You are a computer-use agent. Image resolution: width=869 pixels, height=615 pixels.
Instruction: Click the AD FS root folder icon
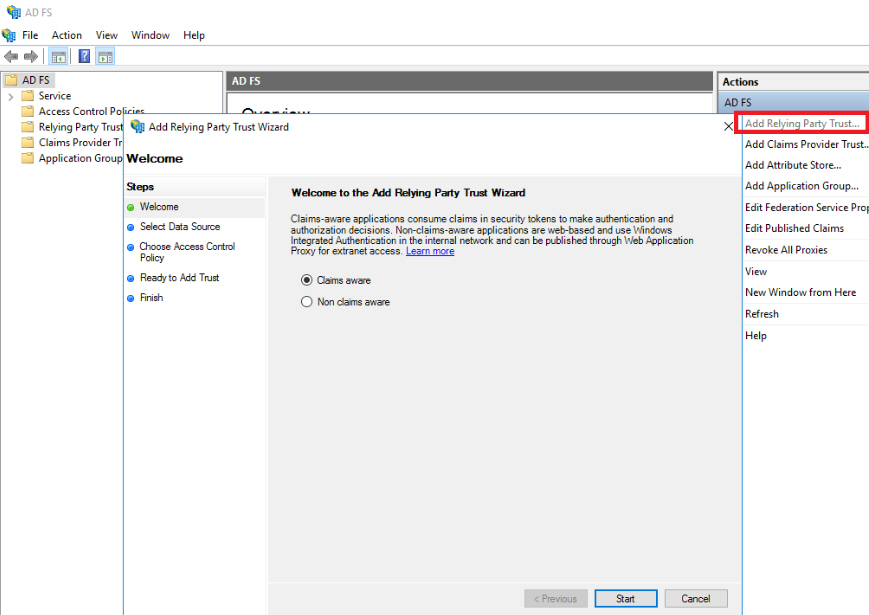tap(11, 80)
